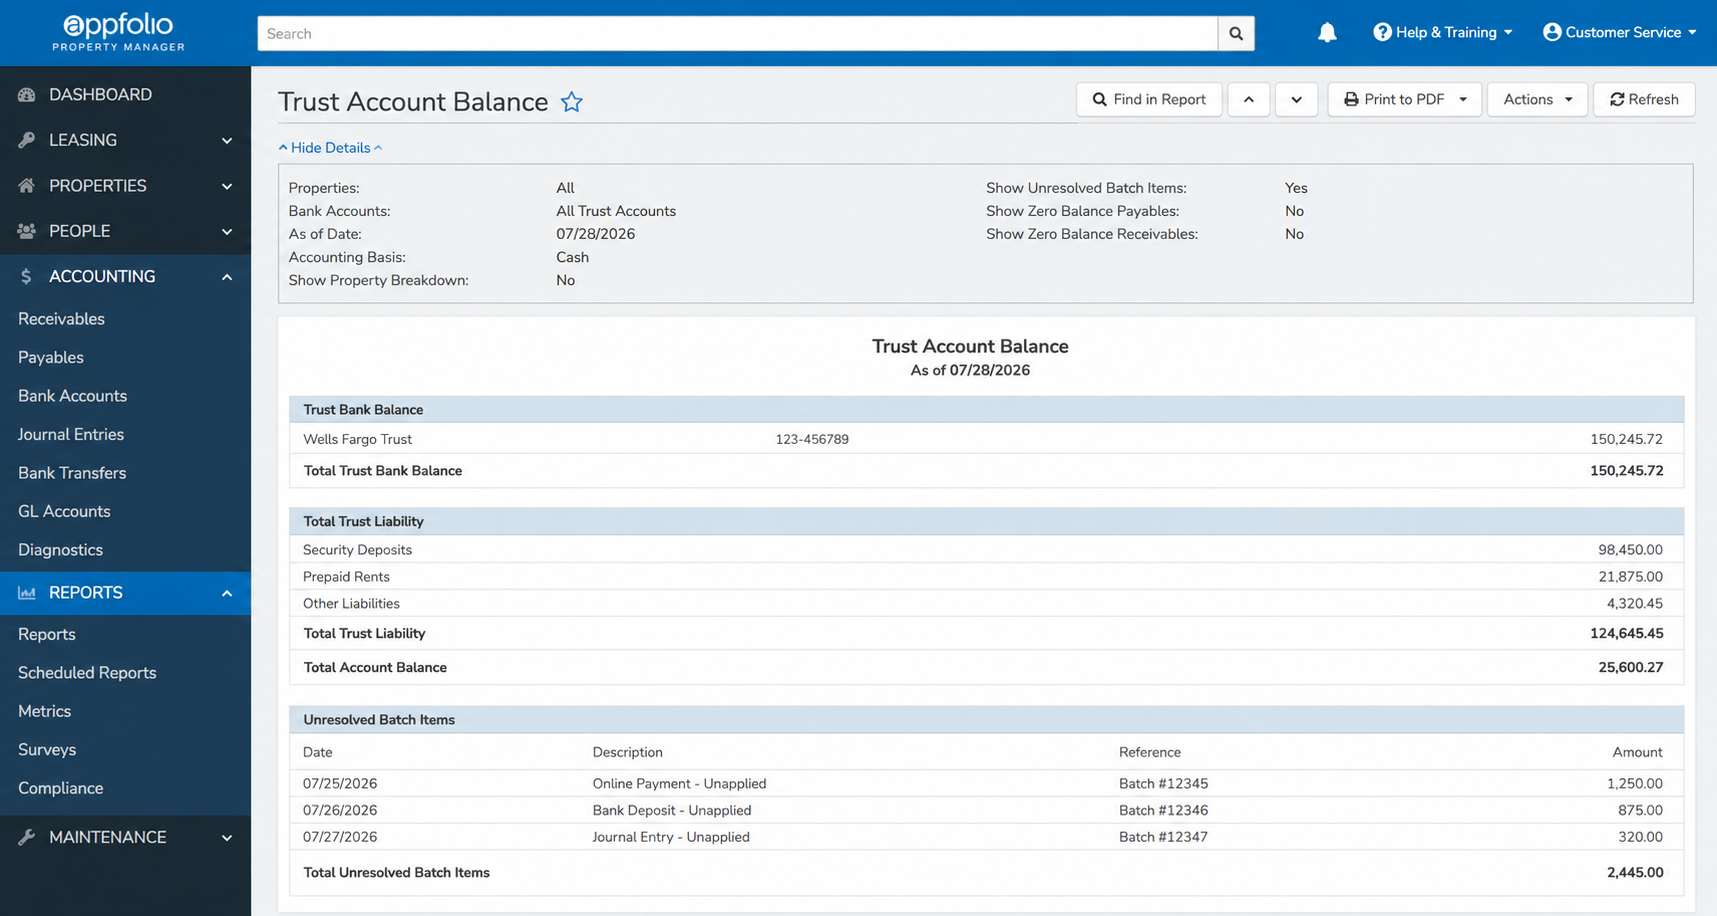
Task: Expand the People menu chevron
Action: tap(227, 232)
